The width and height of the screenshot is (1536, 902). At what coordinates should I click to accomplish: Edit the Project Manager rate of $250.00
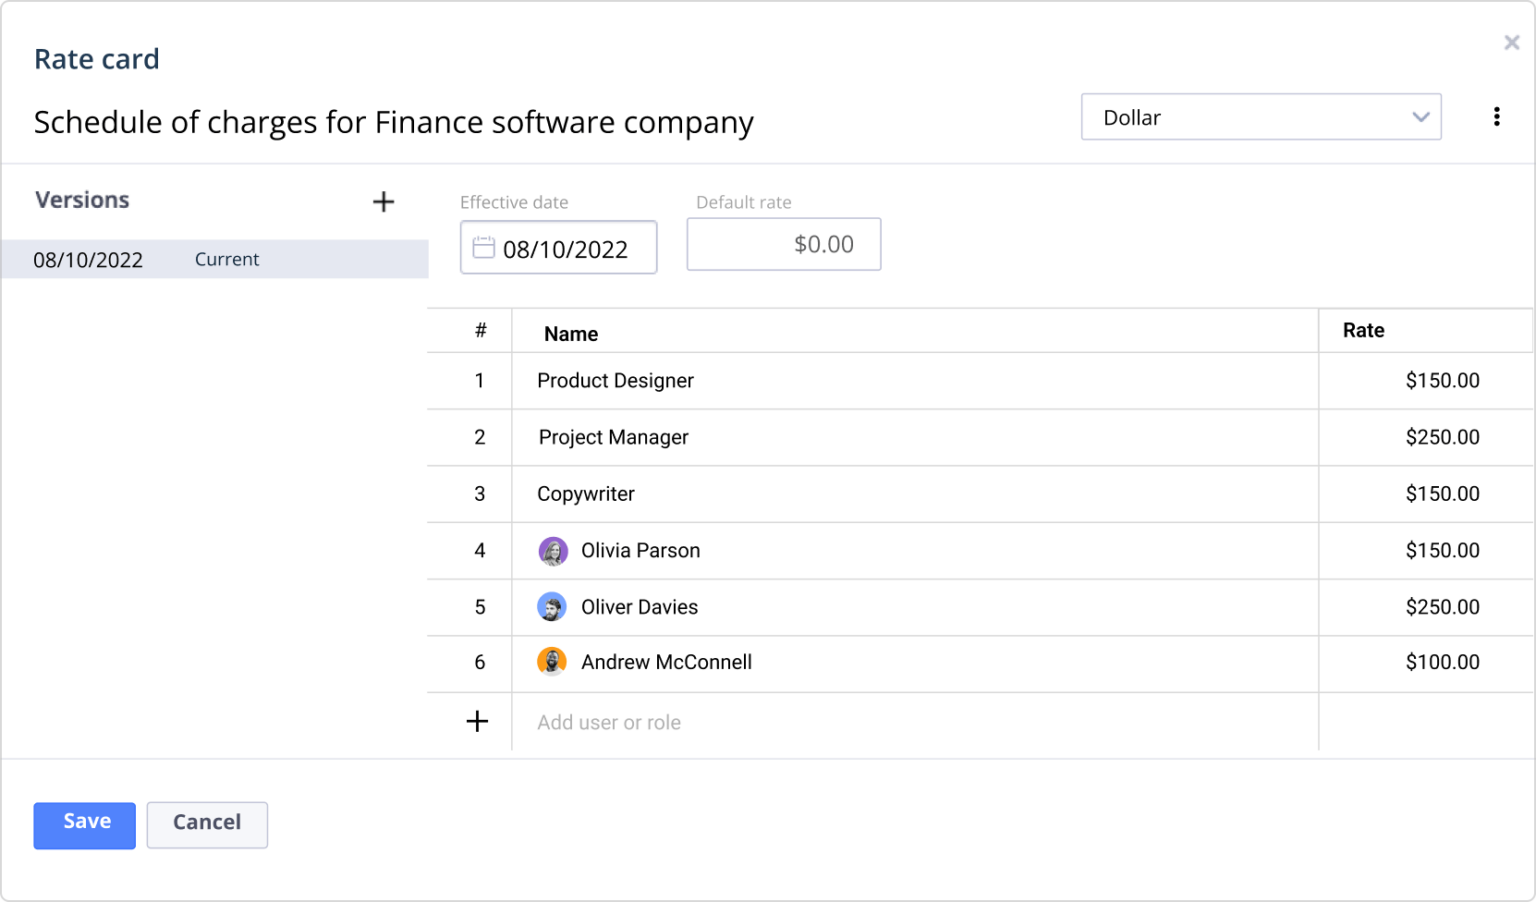point(1441,437)
